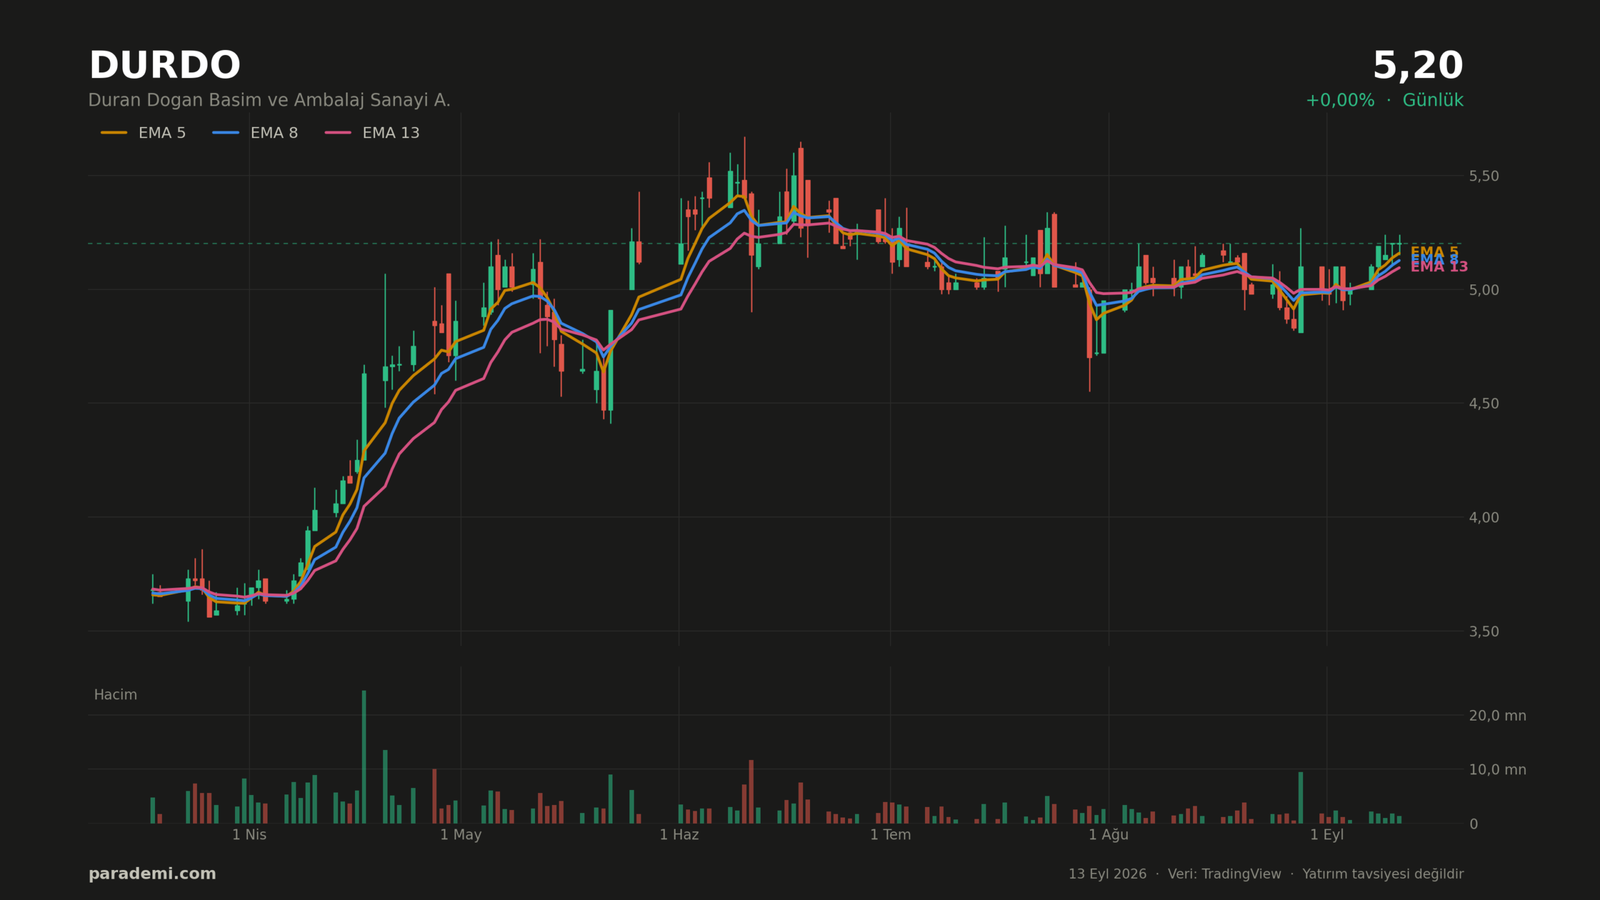
Task: Click the 20,0 mn volume axis label
Action: (x=1497, y=716)
